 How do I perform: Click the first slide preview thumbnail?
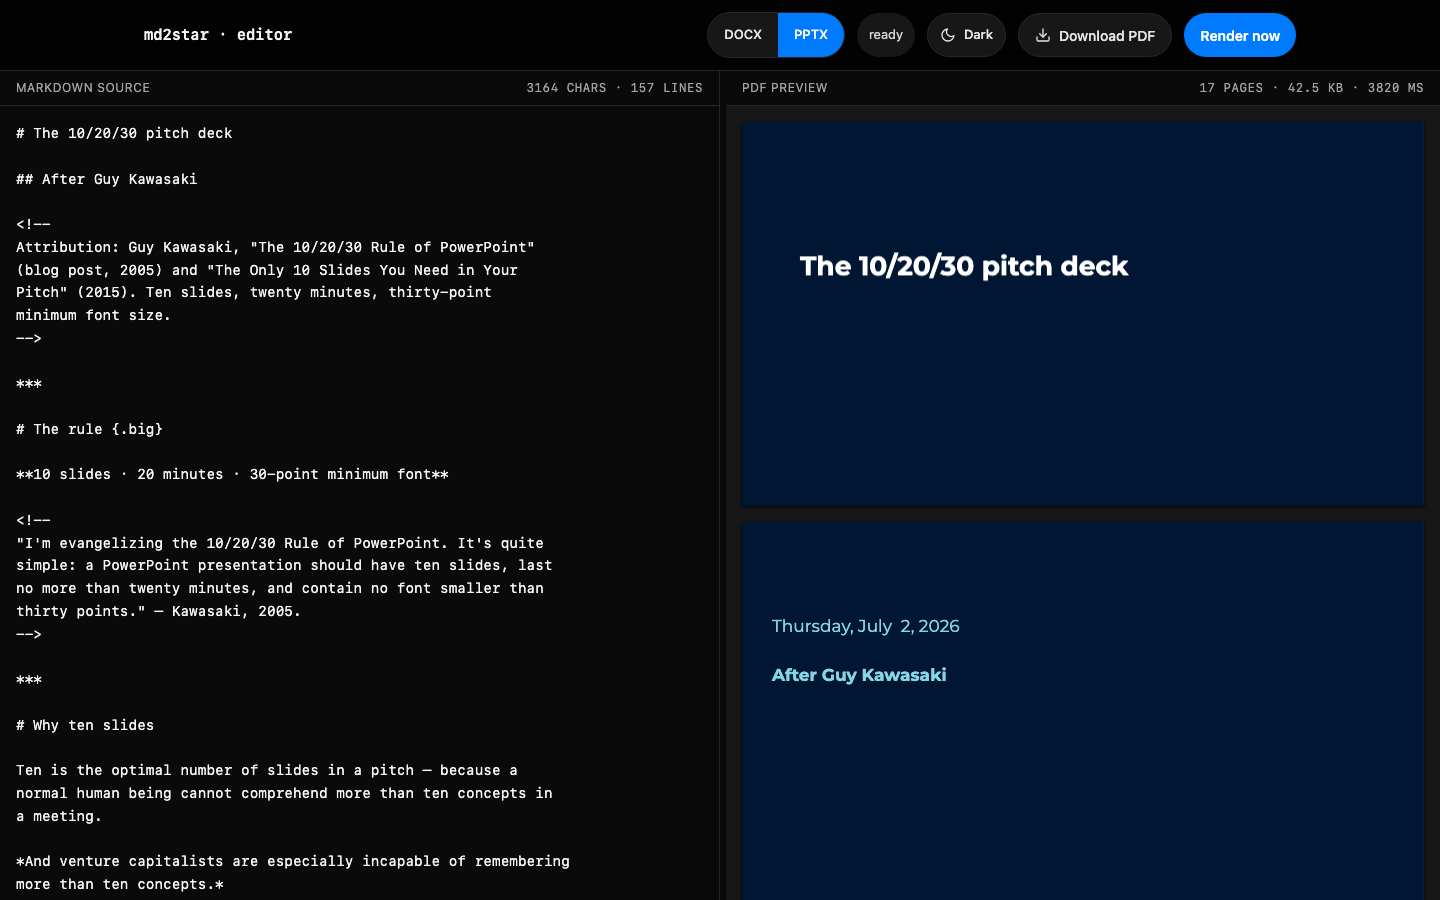point(1082,314)
